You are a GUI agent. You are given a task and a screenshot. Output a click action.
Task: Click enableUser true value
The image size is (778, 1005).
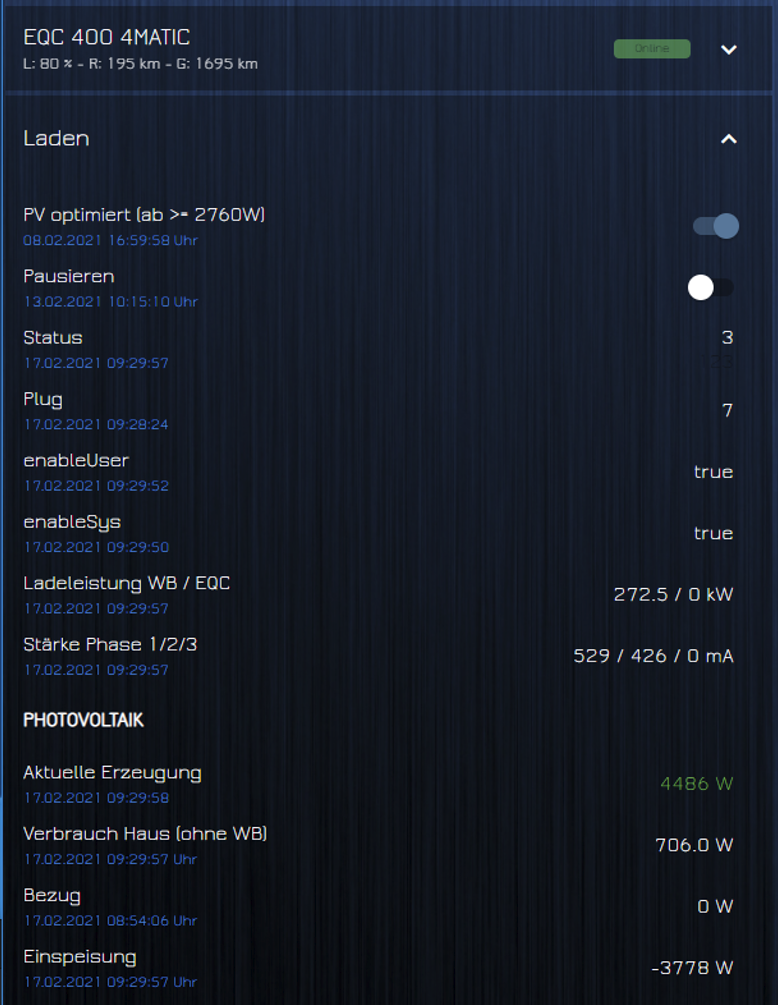[x=713, y=472]
